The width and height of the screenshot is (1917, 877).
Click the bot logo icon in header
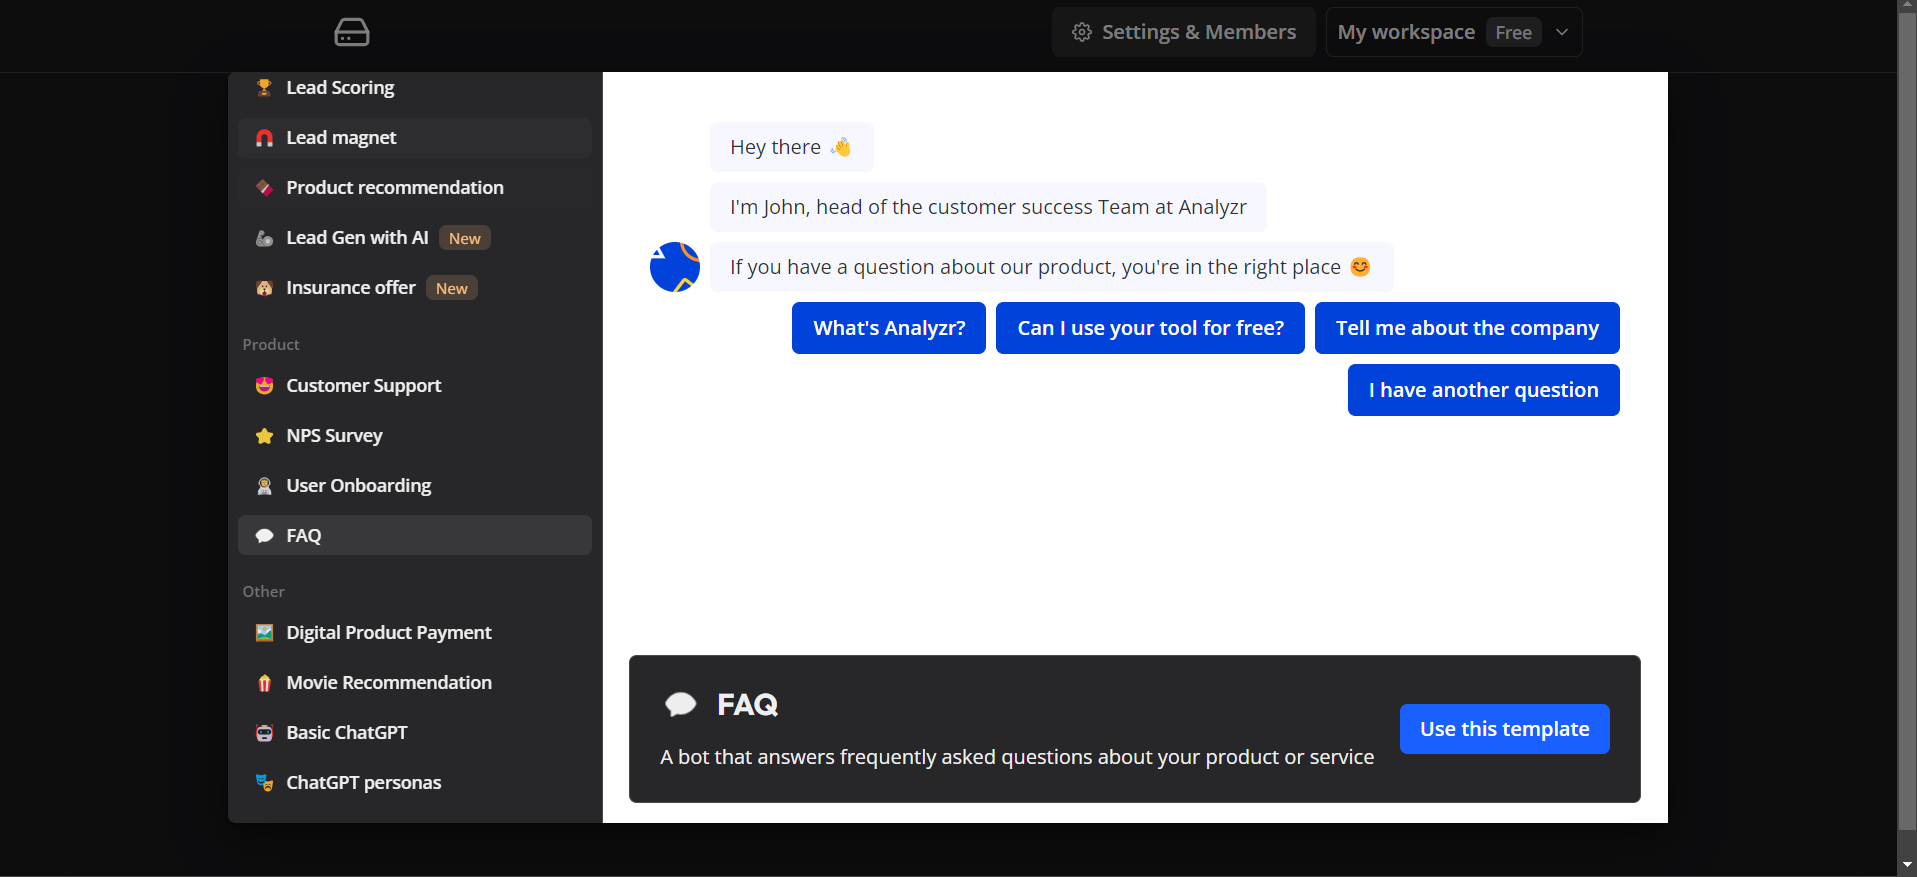coord(351,32)
